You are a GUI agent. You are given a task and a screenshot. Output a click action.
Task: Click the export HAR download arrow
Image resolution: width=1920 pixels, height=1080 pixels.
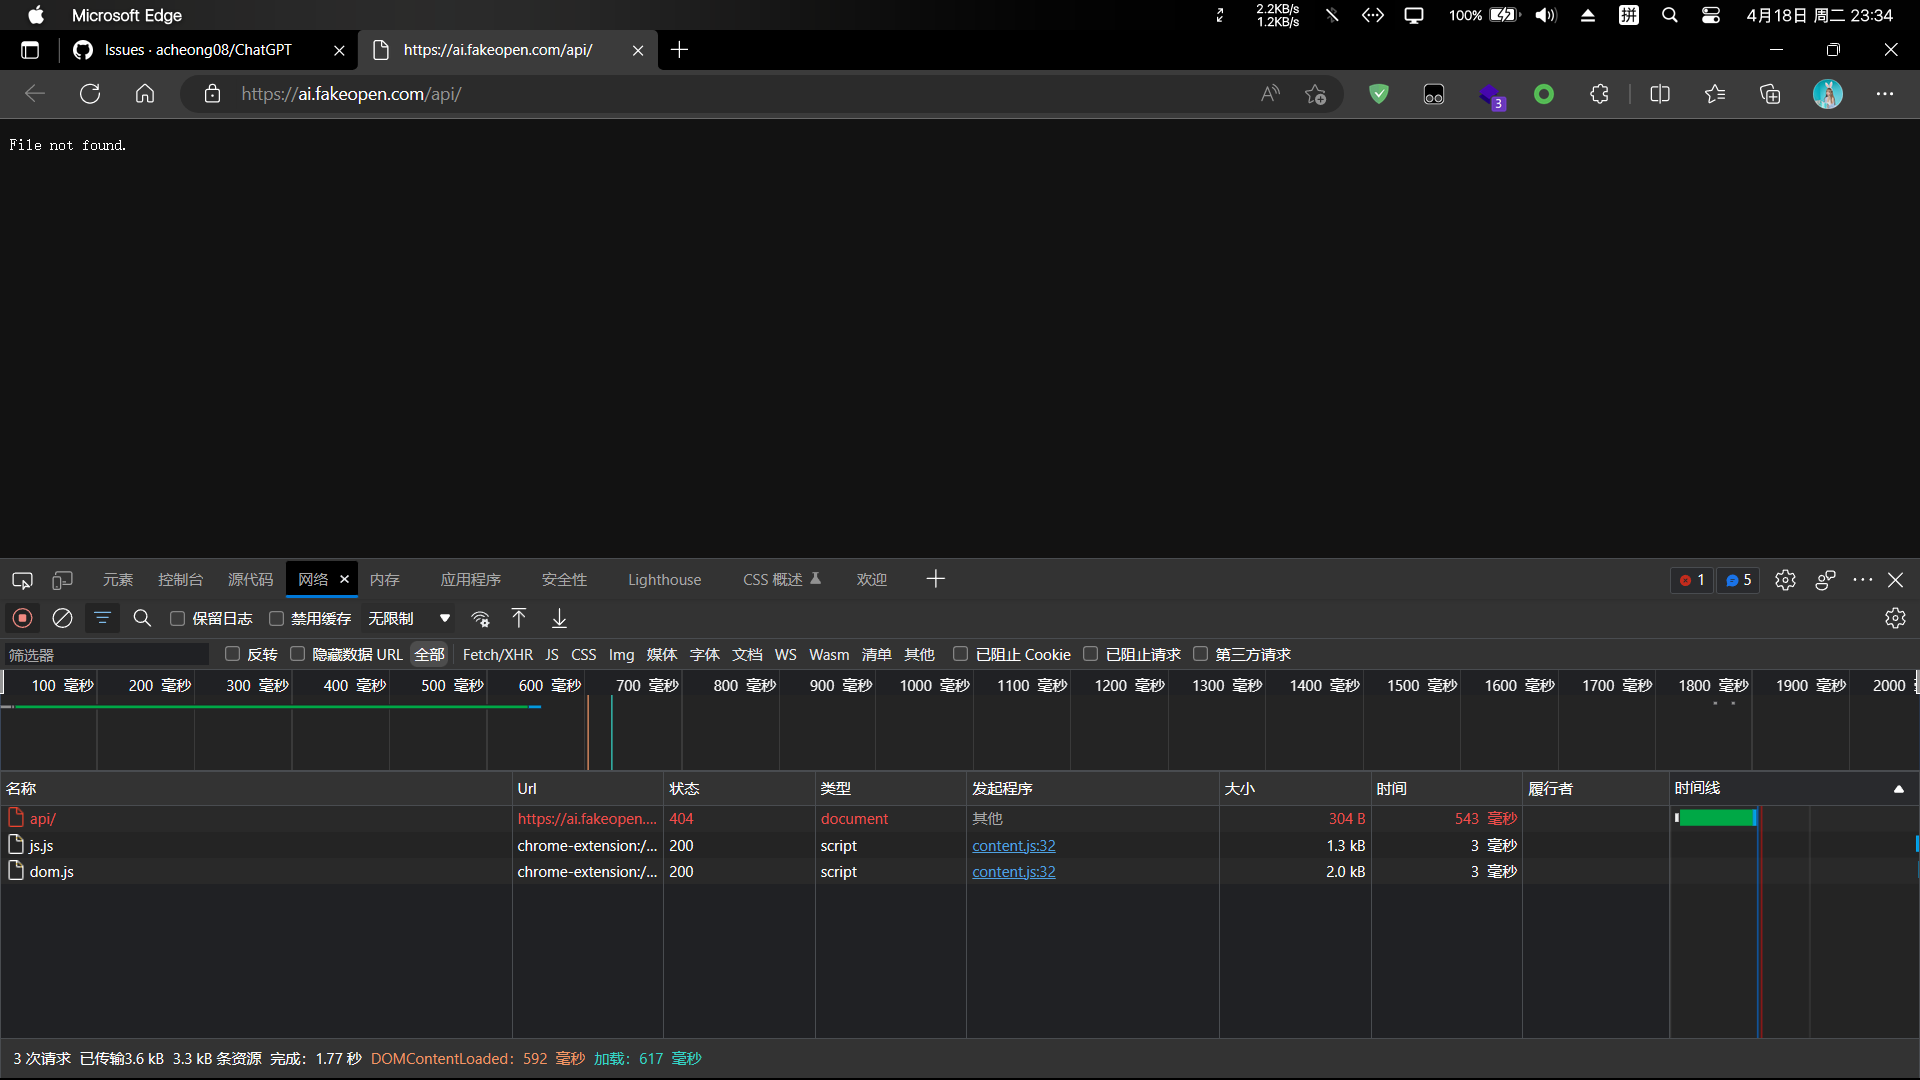[x=559, y=618]
